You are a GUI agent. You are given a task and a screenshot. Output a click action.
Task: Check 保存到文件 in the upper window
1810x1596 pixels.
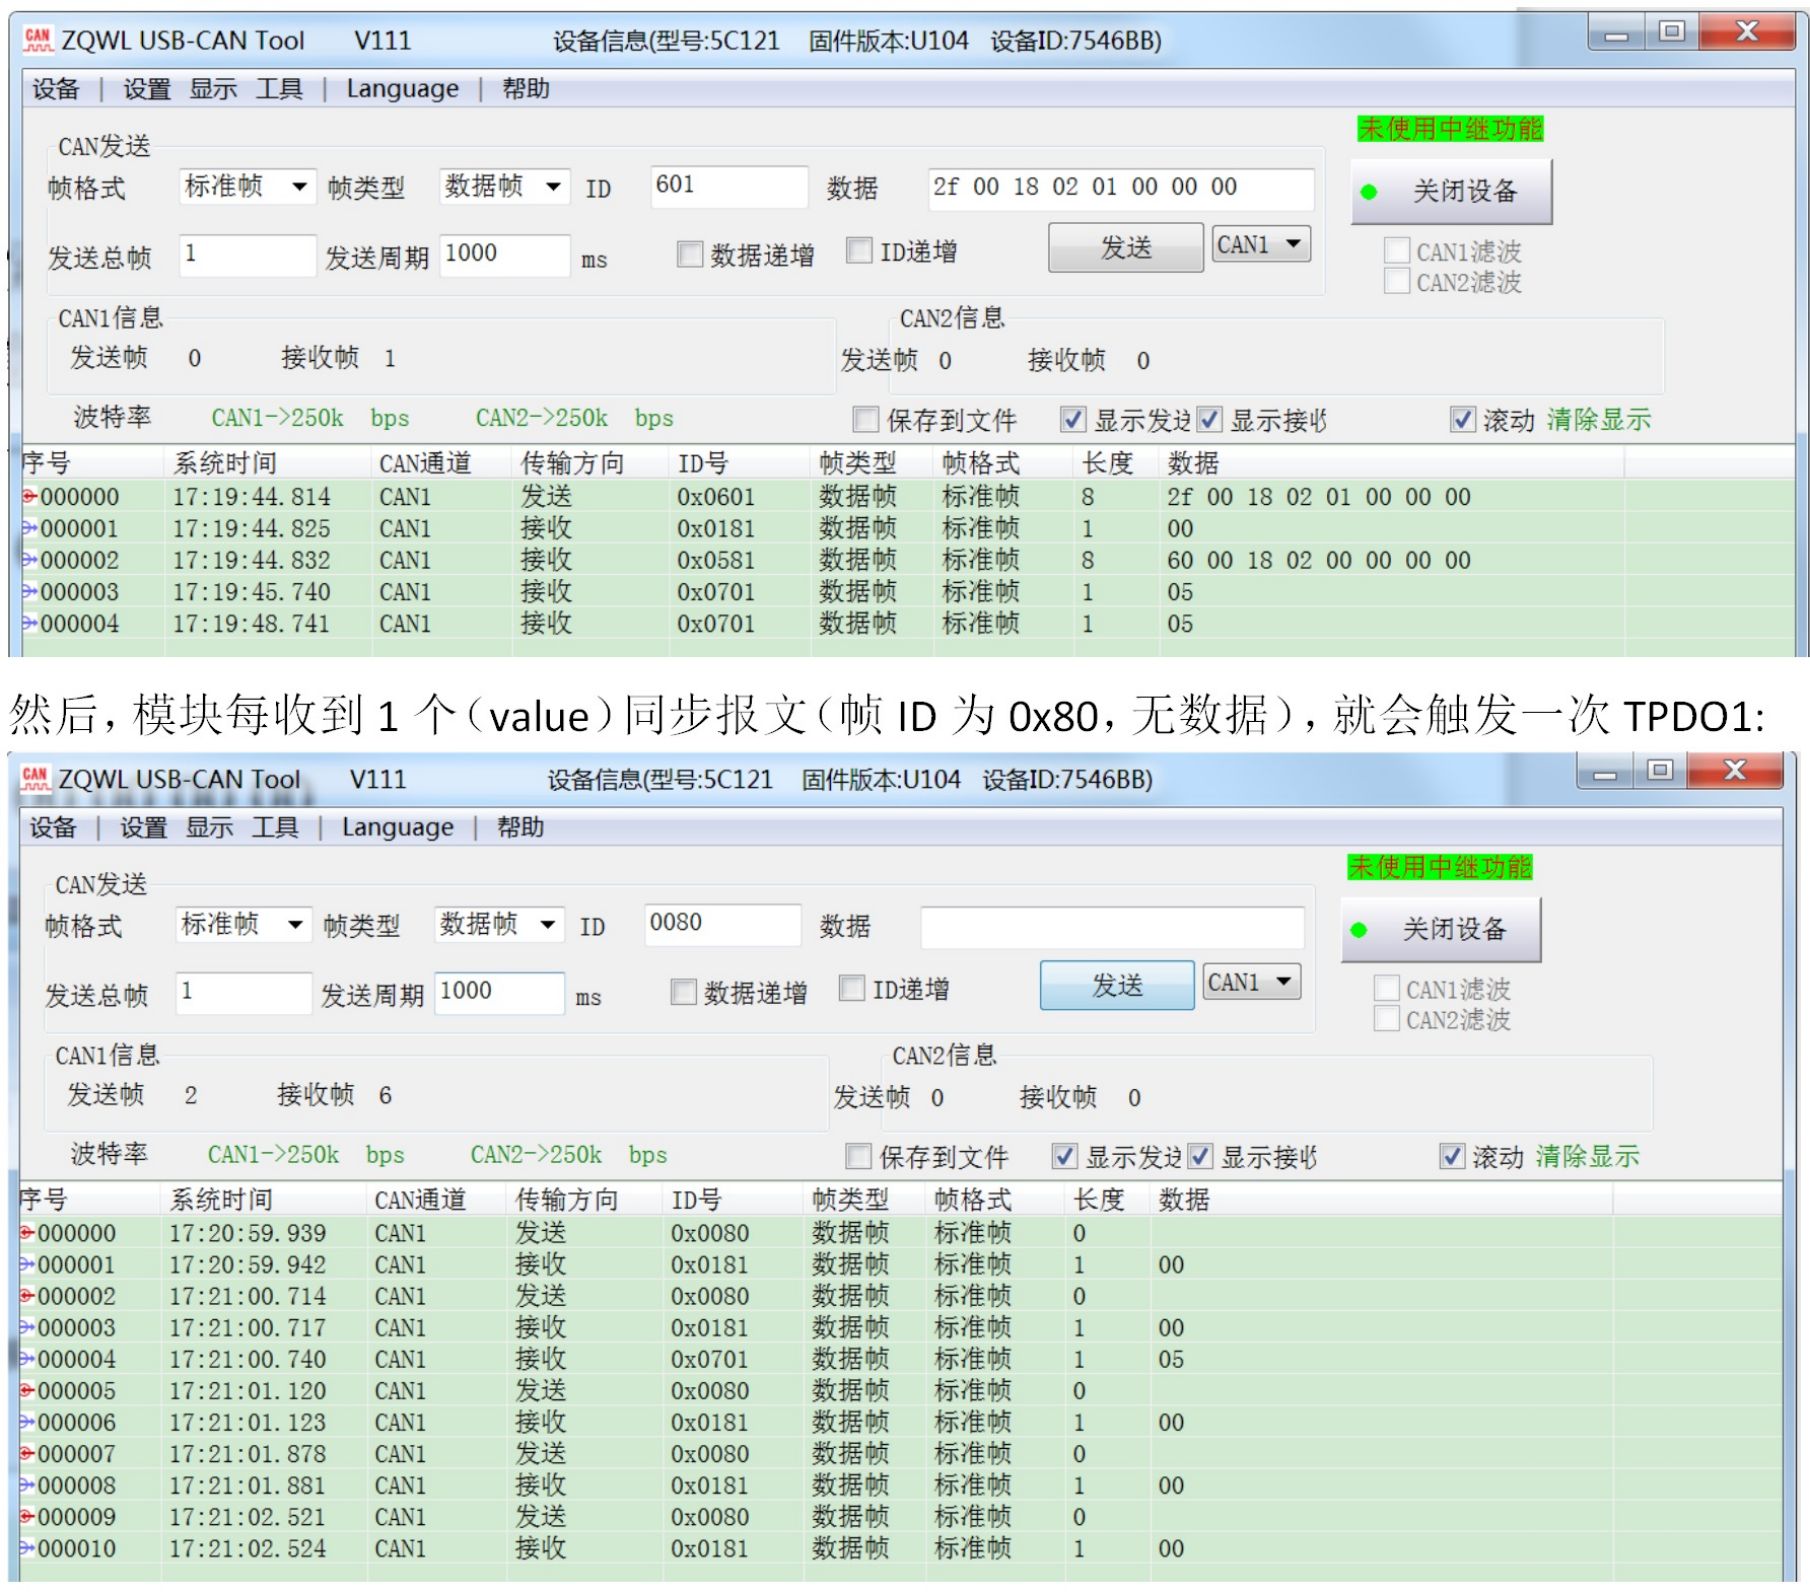point(865,419)
